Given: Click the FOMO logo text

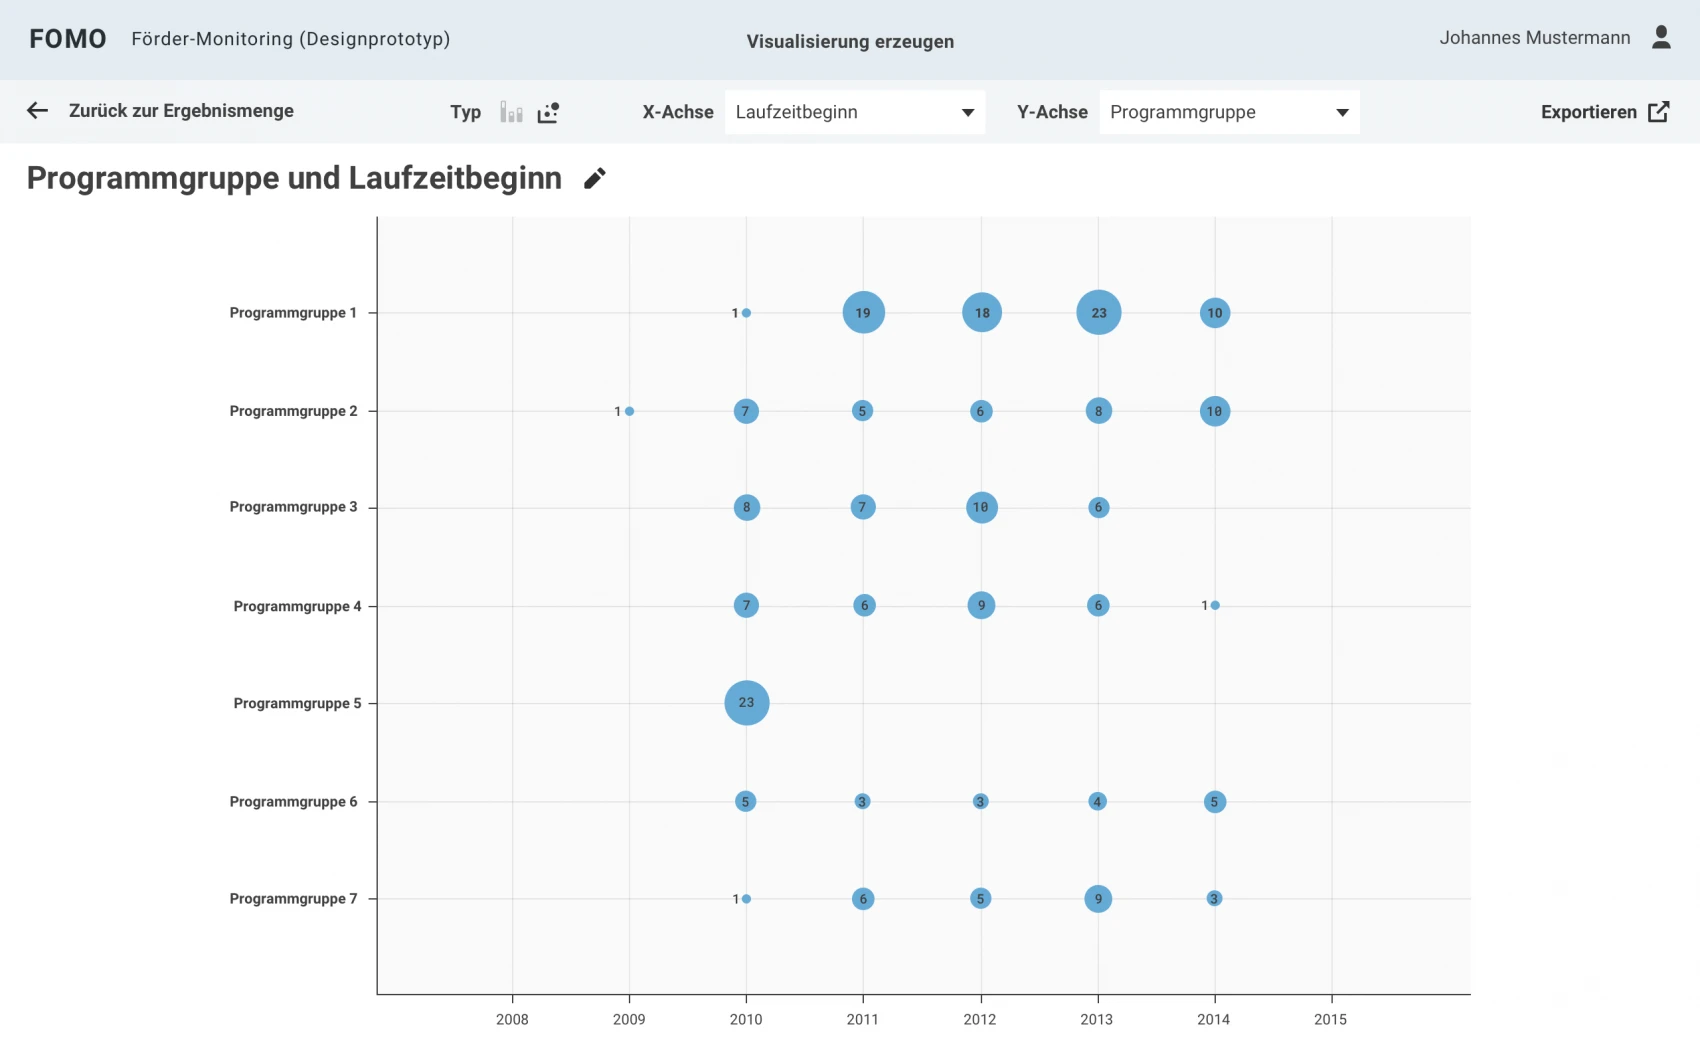Looking at the screenshot, I should (68, 39).
